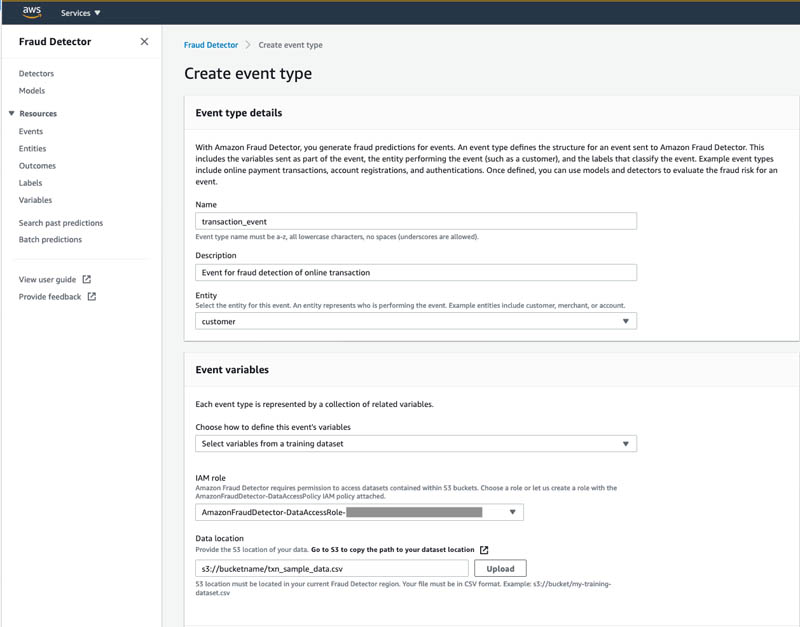Open Detectors in the sidebar
The image size is (800, 627).
point(36,73)
